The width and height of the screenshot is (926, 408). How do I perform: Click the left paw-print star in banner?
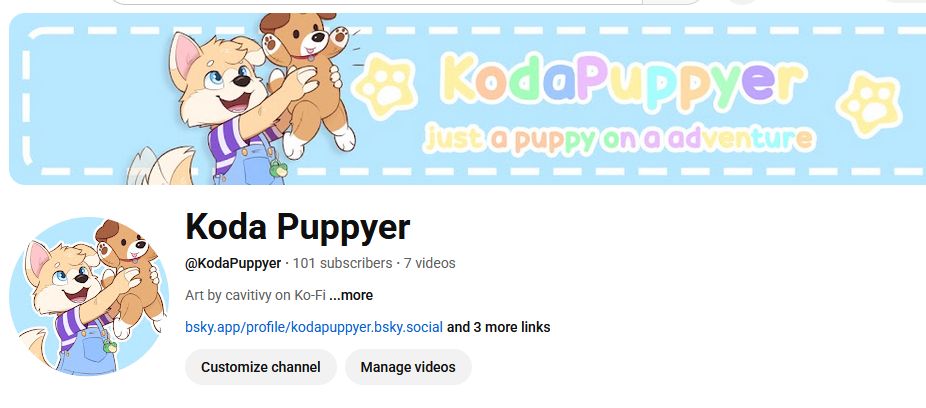pos(385,87)
